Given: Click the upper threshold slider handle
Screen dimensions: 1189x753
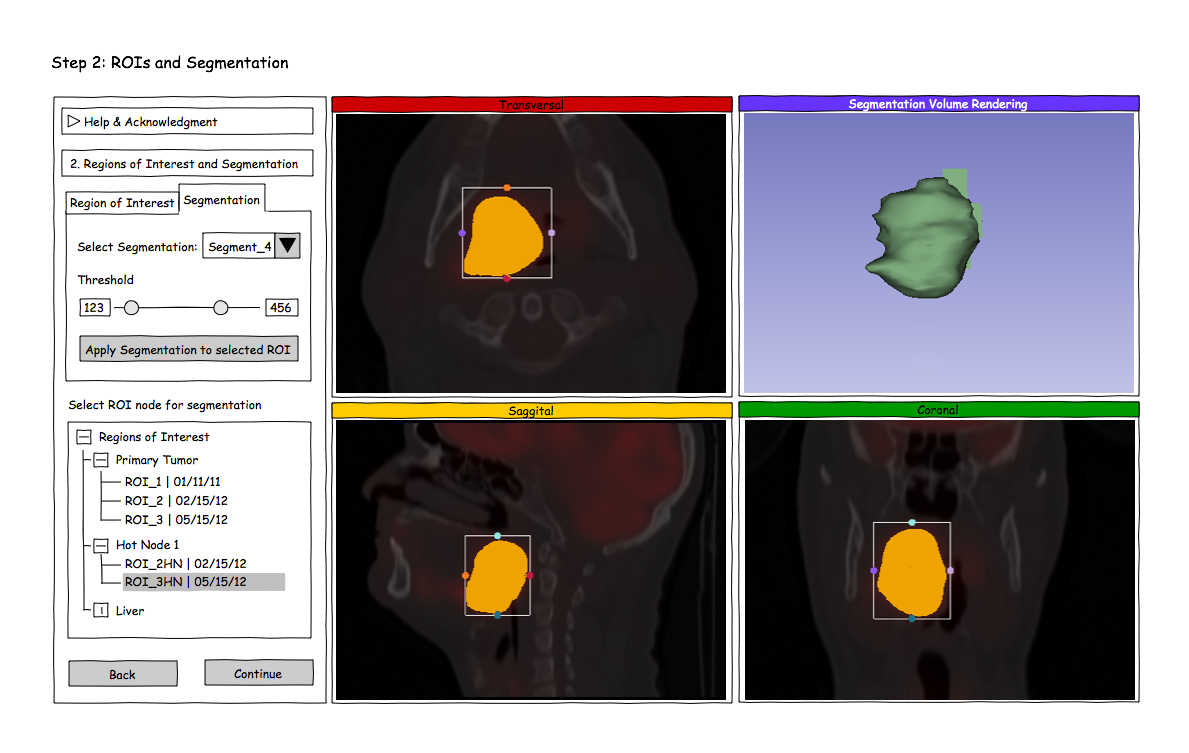Looking at the screenshot, I should (221, 308).
